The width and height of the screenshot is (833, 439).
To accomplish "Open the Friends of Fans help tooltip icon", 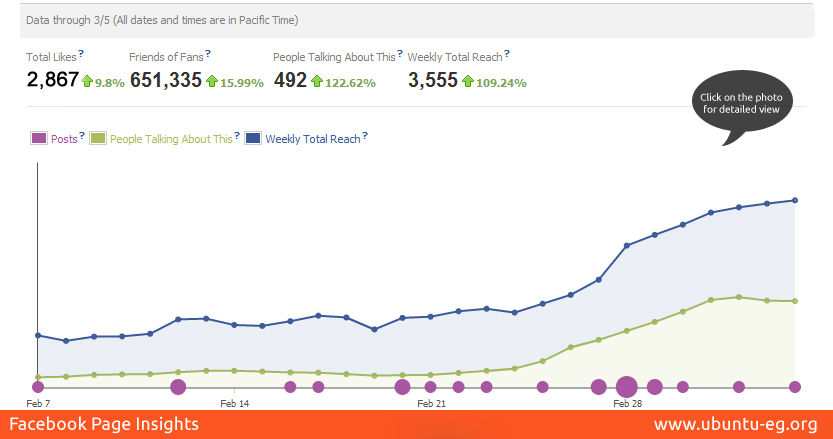I will coord(208,54).
